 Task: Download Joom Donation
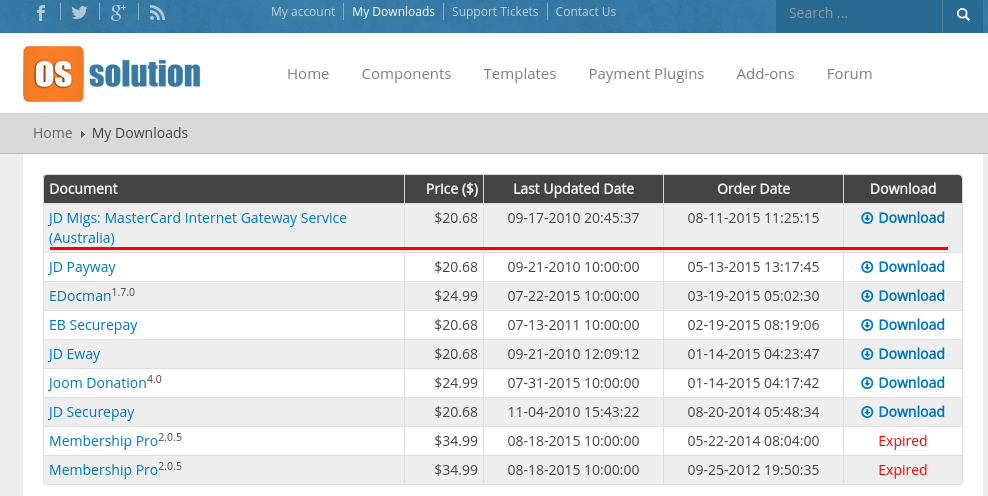tap(903, 383)
